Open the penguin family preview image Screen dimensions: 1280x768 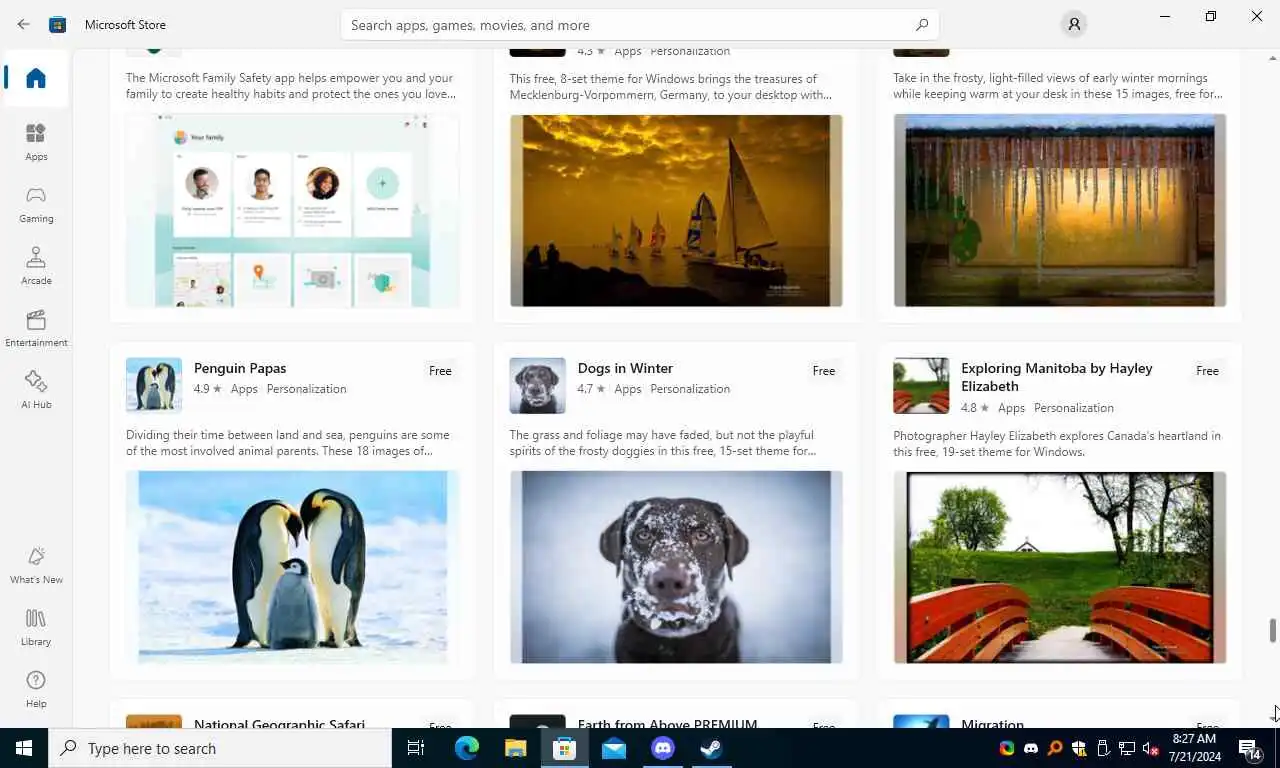coord(292,567)
